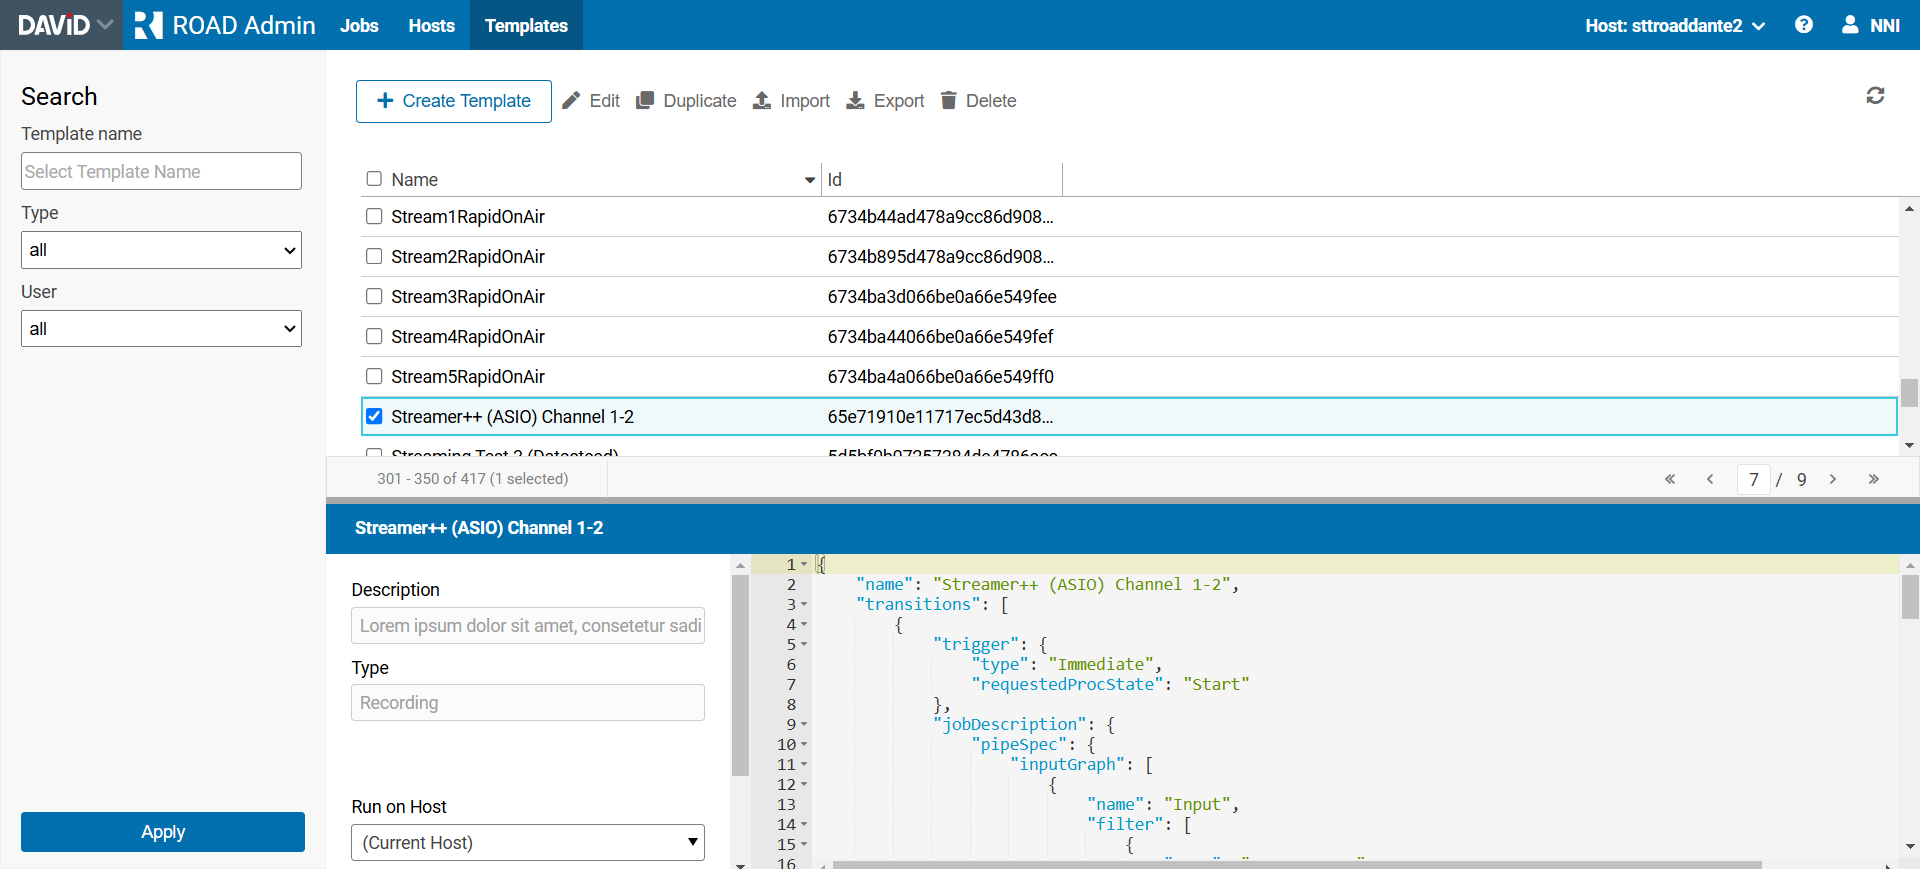Switch to the Jobs tab
Screen dimensions: 1920x869
click(x=359, y=25)
